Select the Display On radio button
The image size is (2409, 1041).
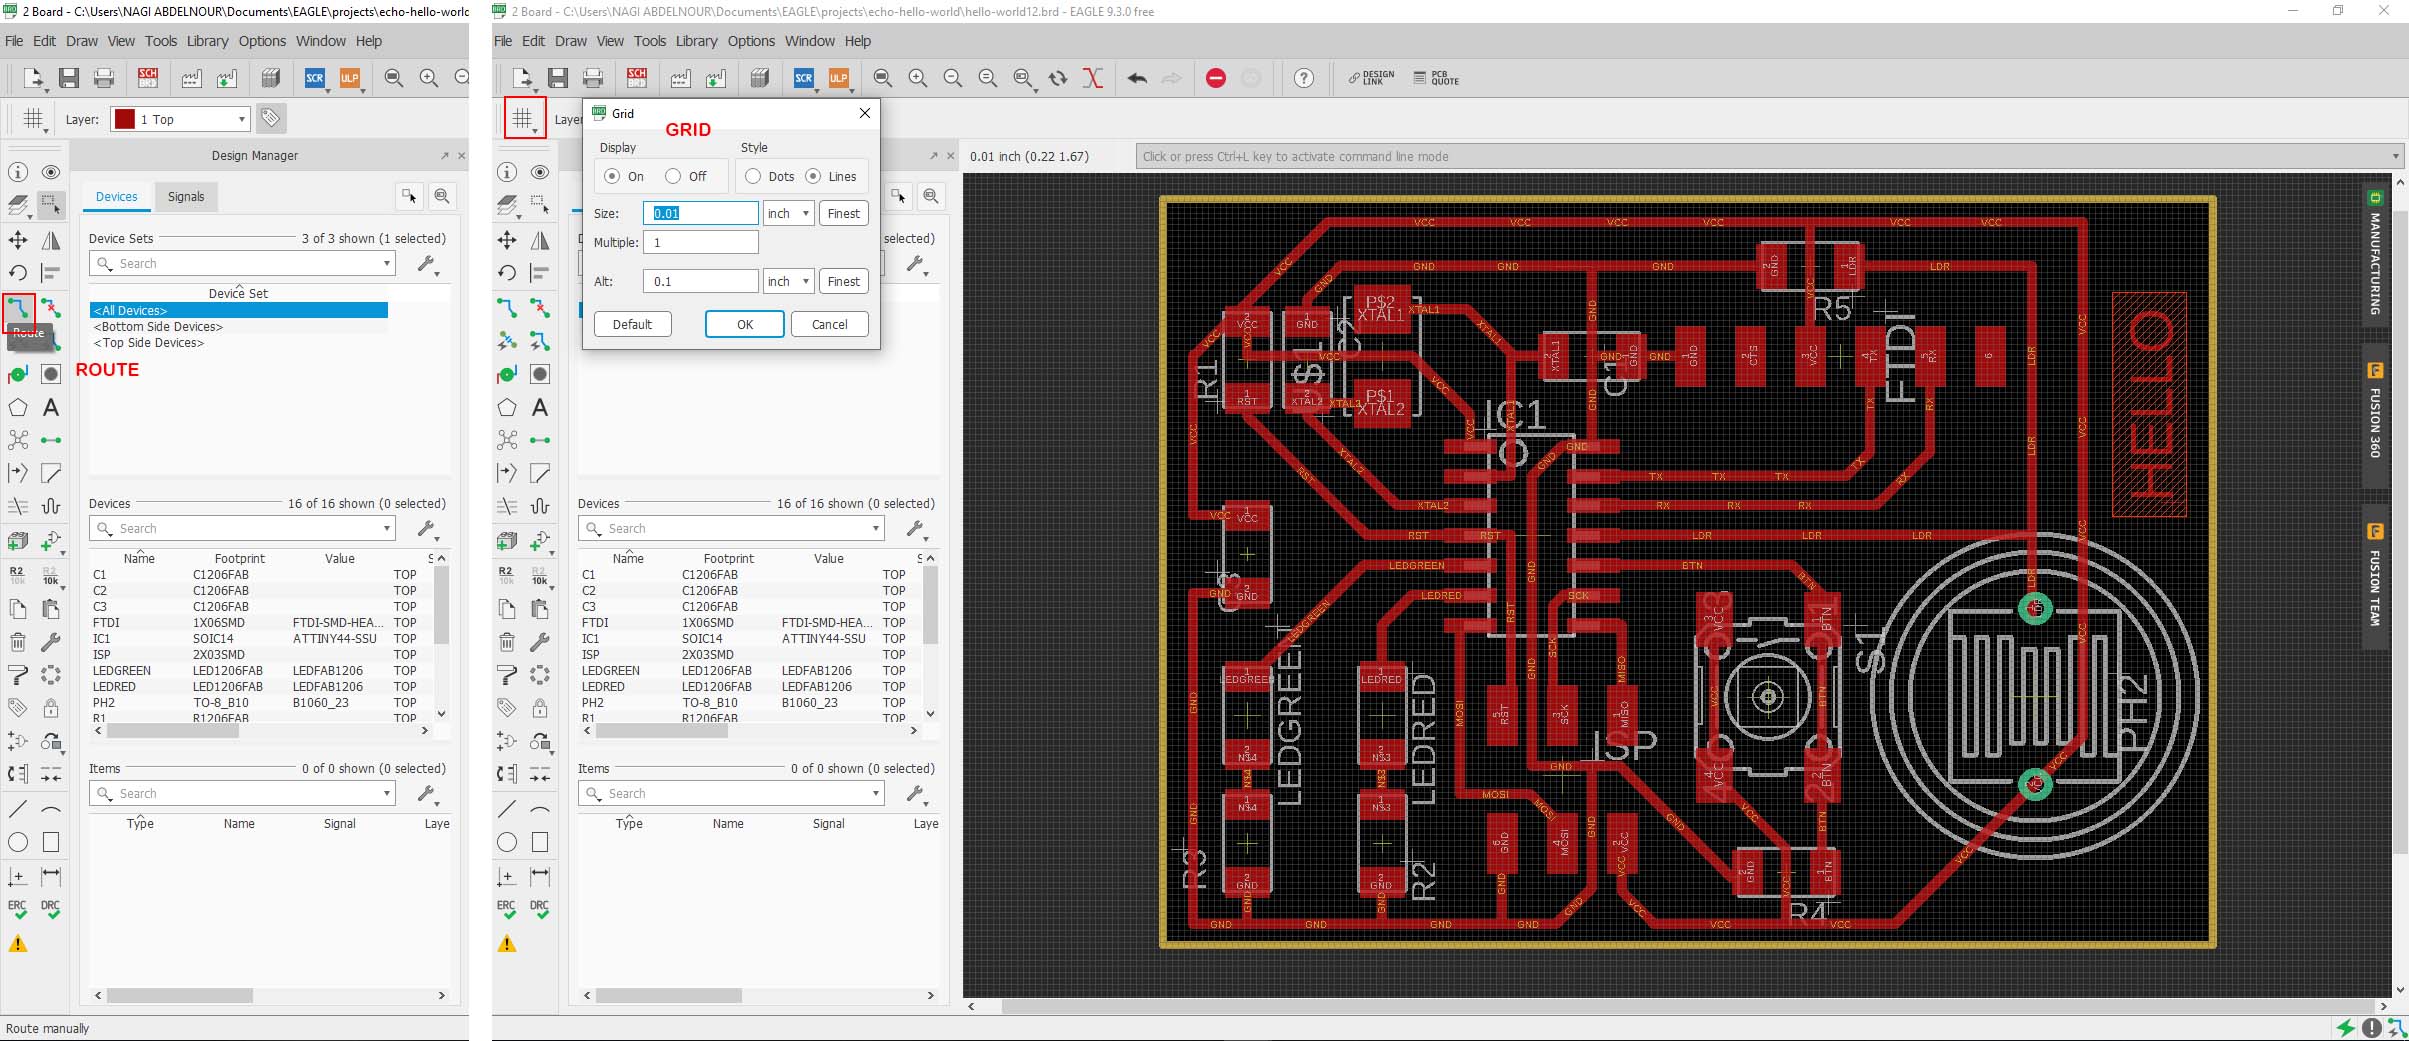click(x=612, y=176)
